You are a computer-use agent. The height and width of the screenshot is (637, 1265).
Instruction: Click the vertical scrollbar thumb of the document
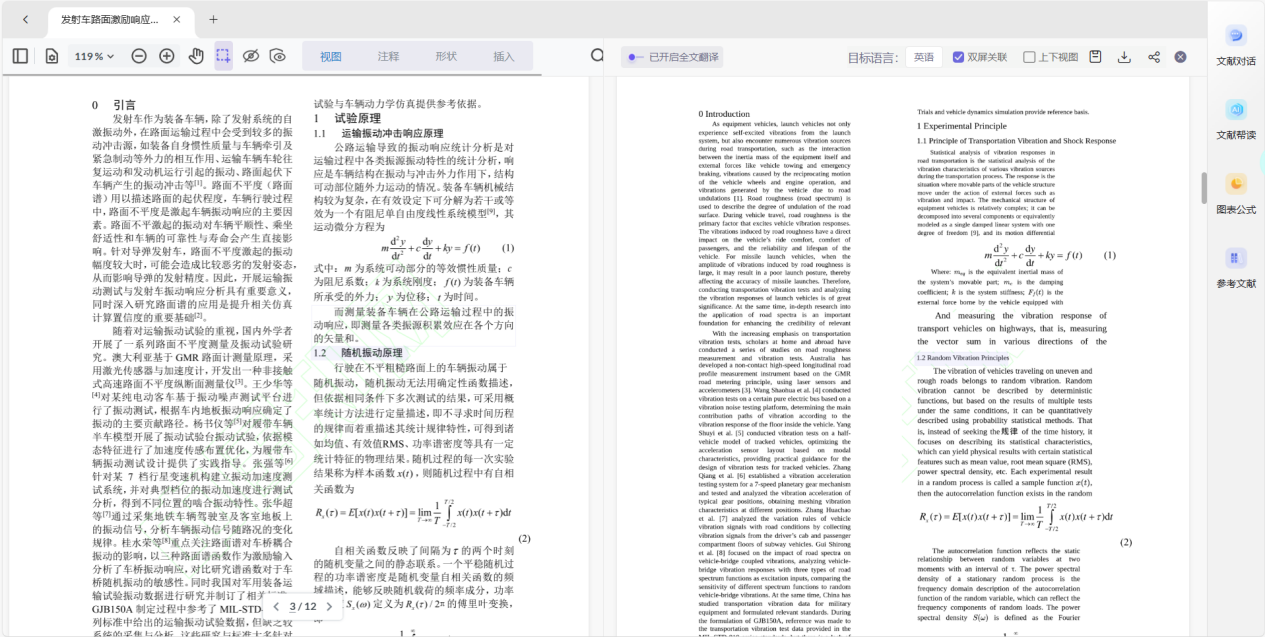pyautogui.click(x=1203, y=187)
